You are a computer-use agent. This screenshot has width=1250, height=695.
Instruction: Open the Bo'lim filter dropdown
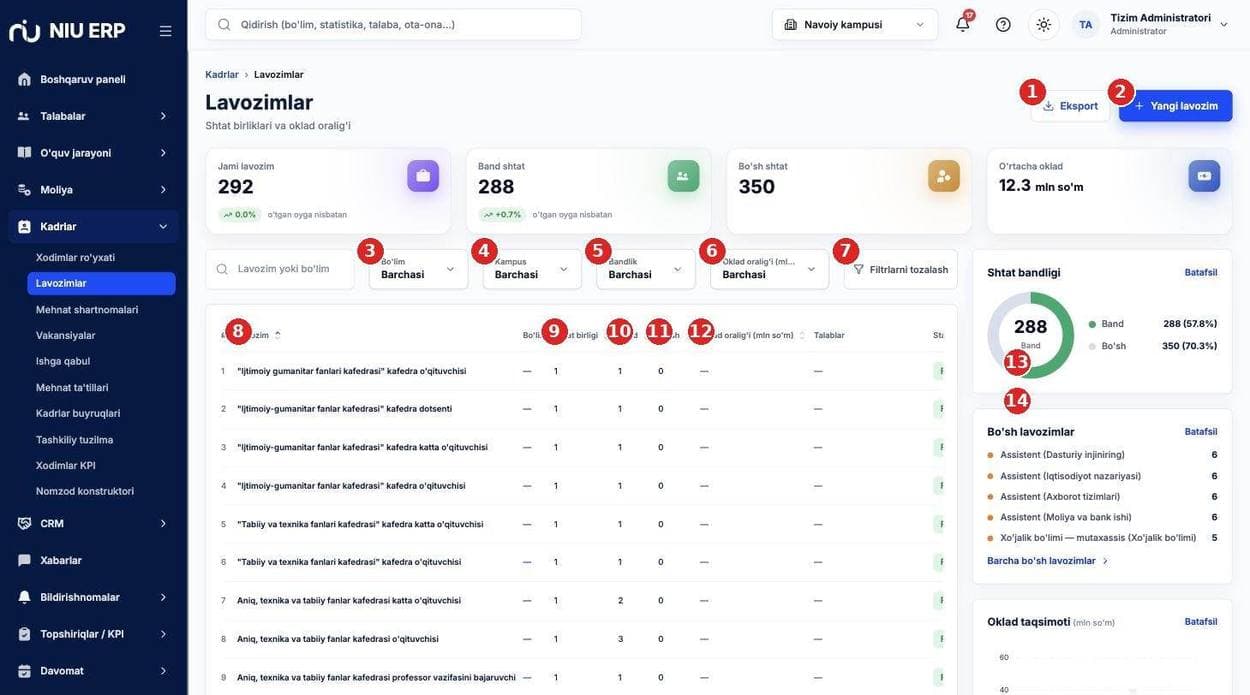(x=418, y=269)
